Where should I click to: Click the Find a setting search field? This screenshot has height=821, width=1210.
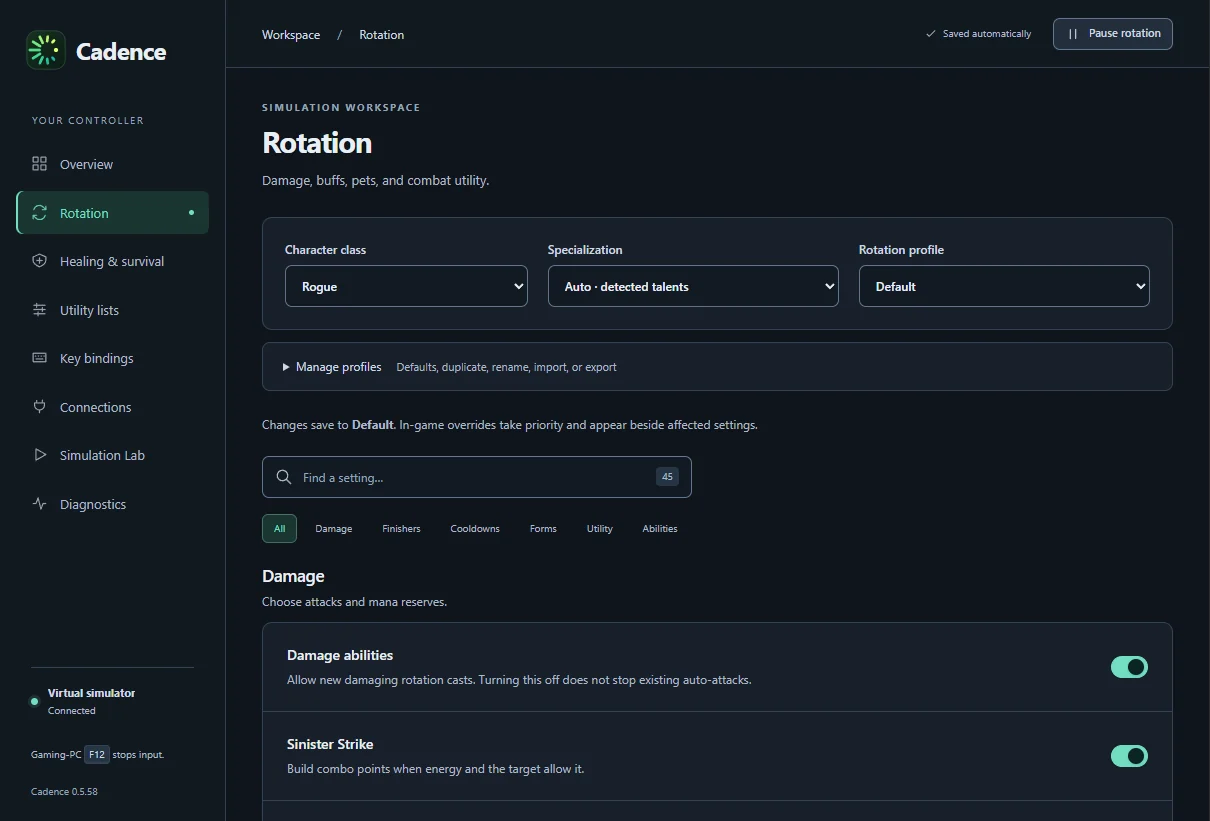pos(477,477)
